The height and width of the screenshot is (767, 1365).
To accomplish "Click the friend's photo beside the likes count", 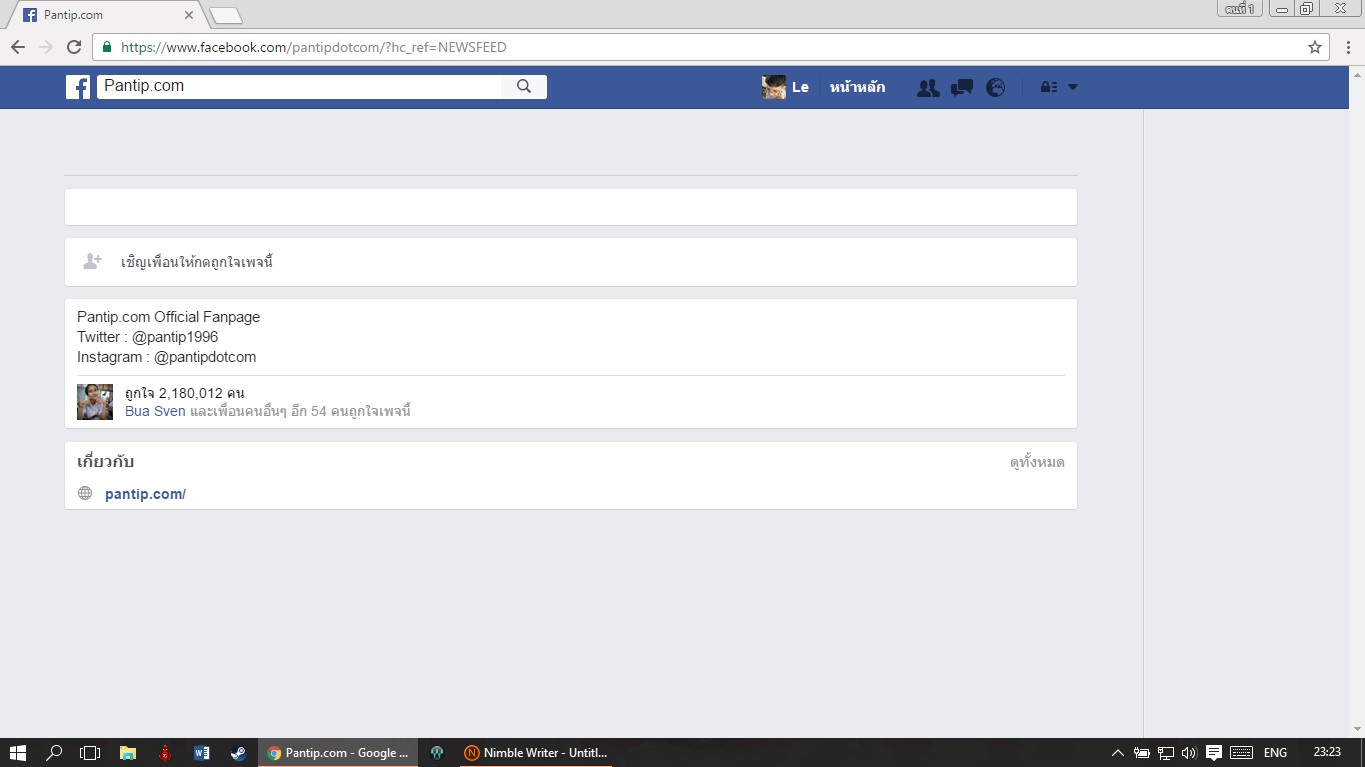I will pos(95,402).
